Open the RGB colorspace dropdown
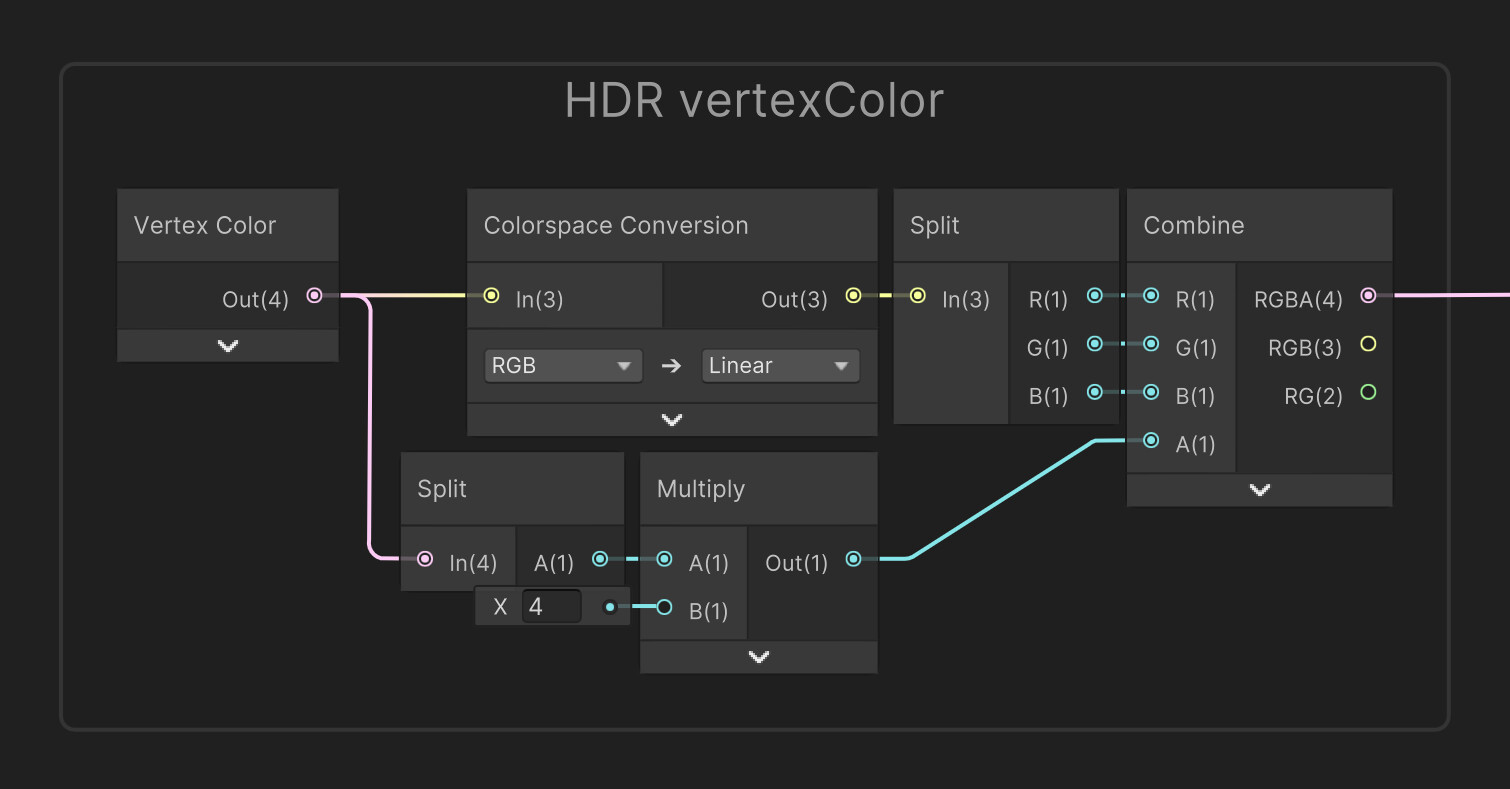Viewport: 1510px width, 789px height. [562, 365]
